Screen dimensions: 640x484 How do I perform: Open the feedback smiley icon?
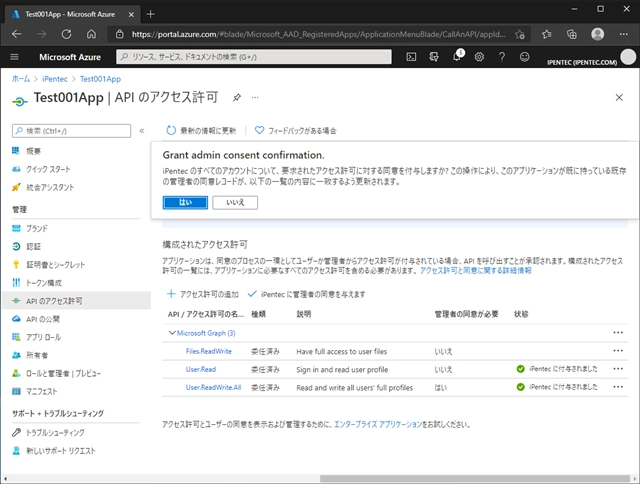click(524, 57)
